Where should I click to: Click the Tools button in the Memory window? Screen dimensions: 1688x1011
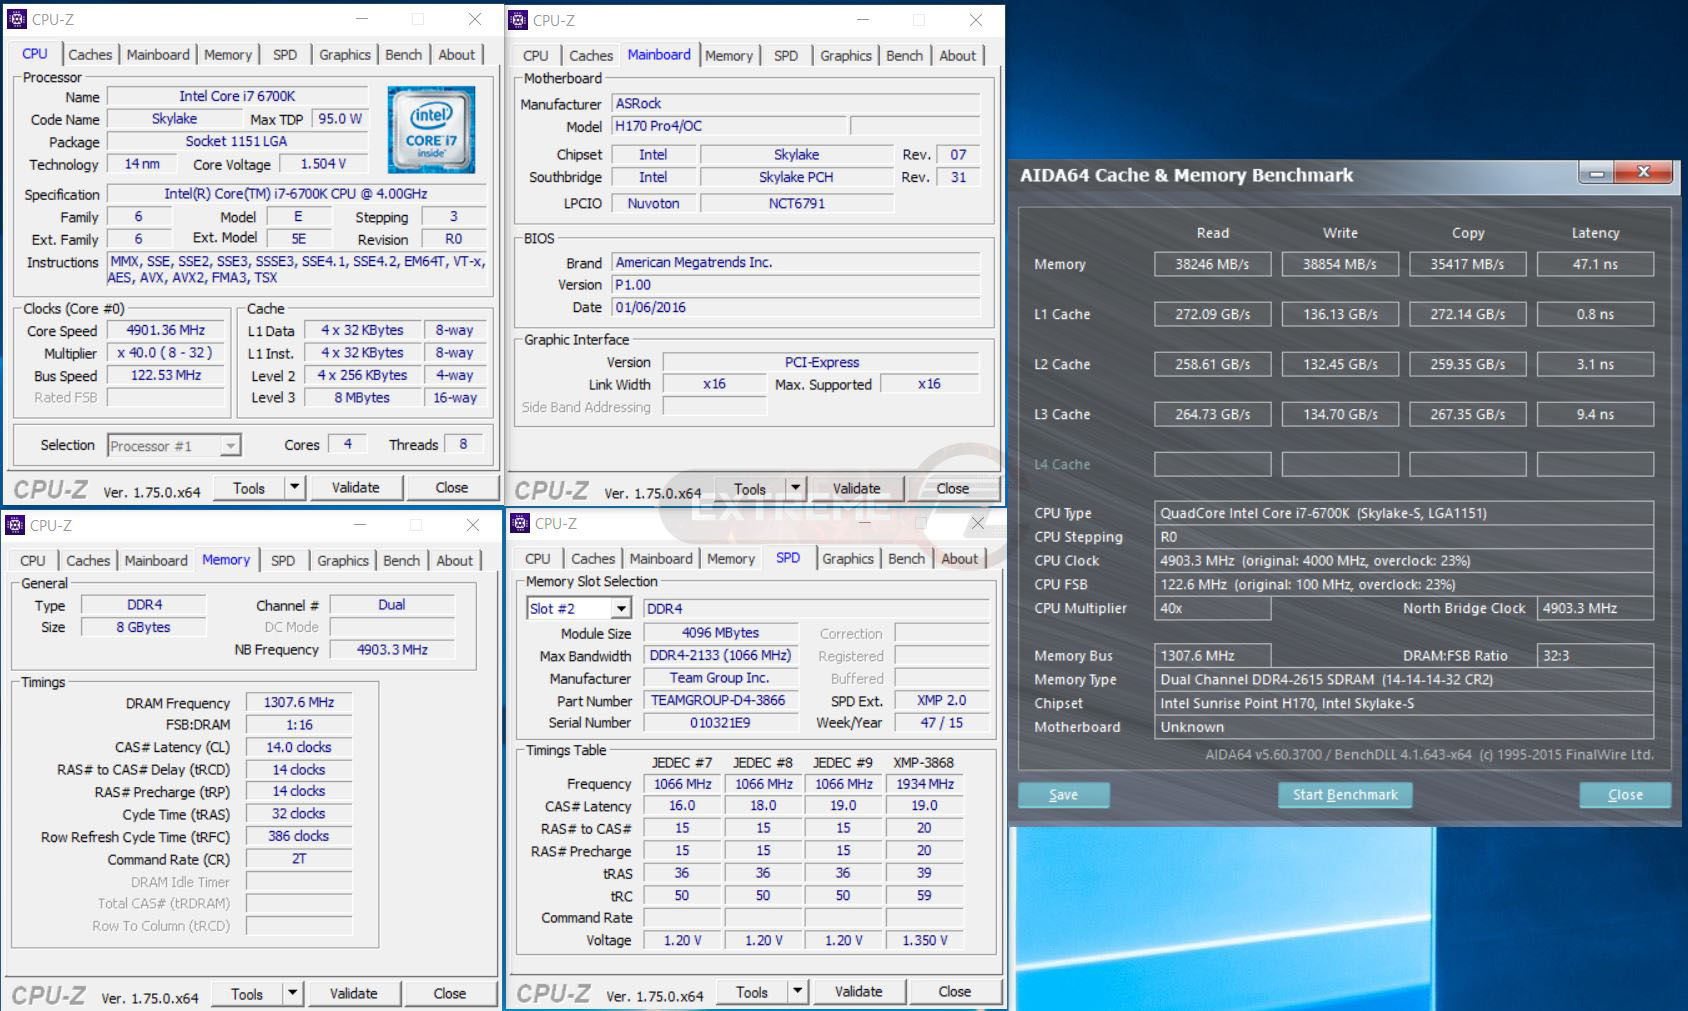point(247,994)
